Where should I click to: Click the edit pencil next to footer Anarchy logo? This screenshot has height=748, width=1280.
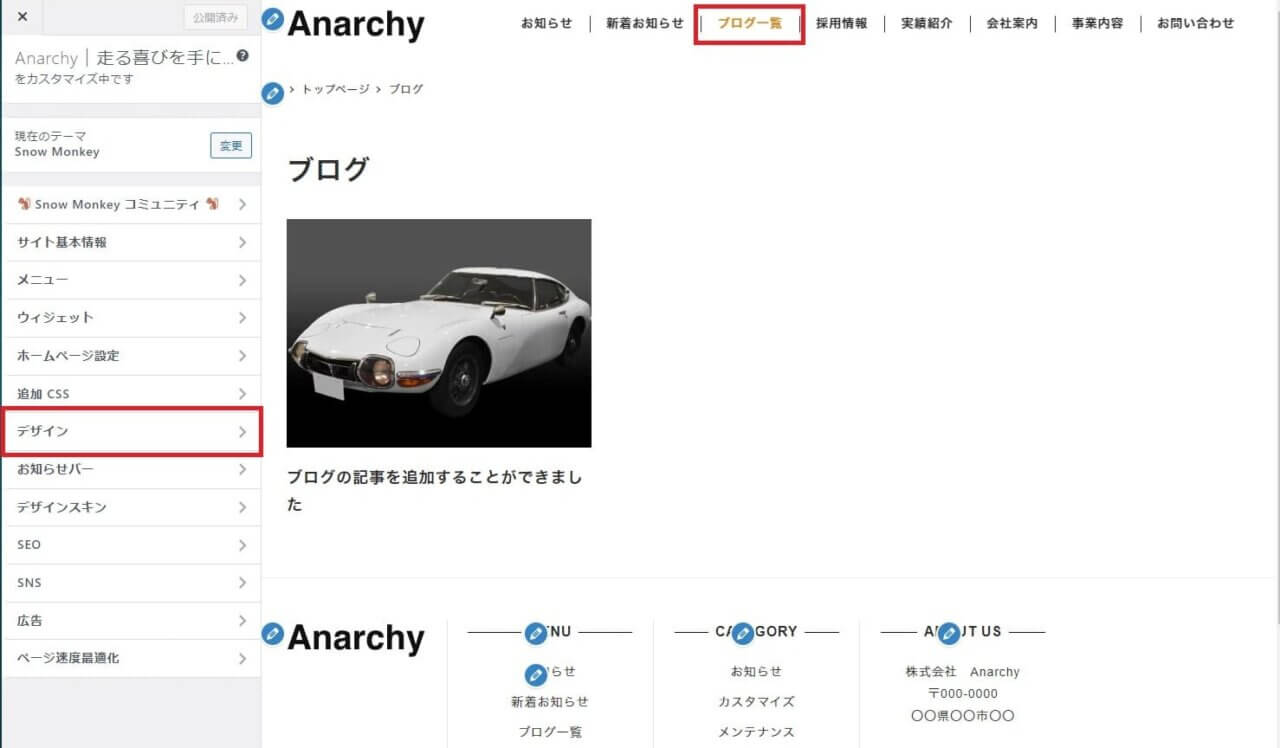pyautogui.click(x=272, y=633)
